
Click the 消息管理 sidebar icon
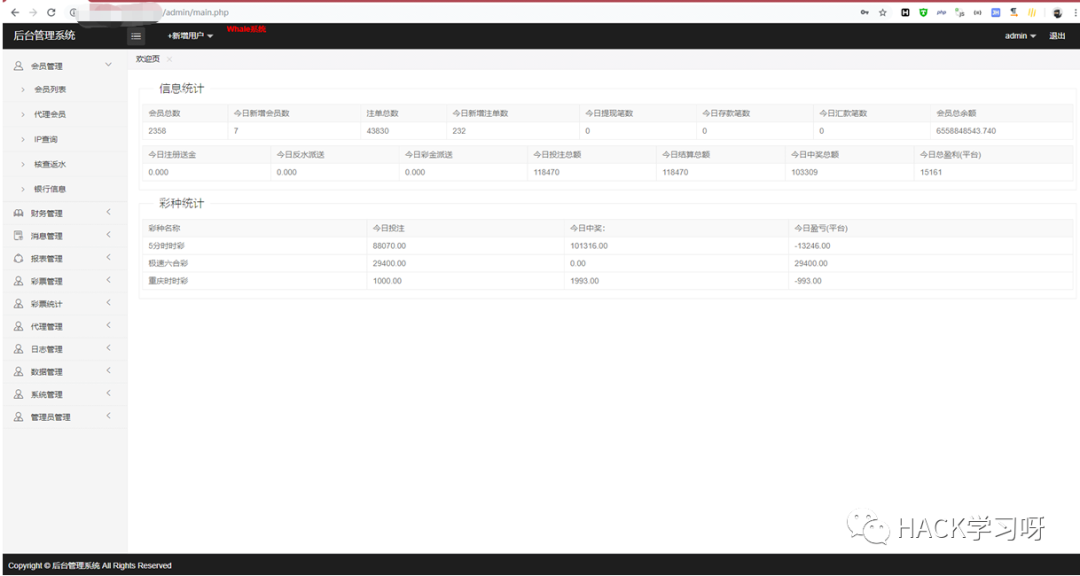click(19, 236)
